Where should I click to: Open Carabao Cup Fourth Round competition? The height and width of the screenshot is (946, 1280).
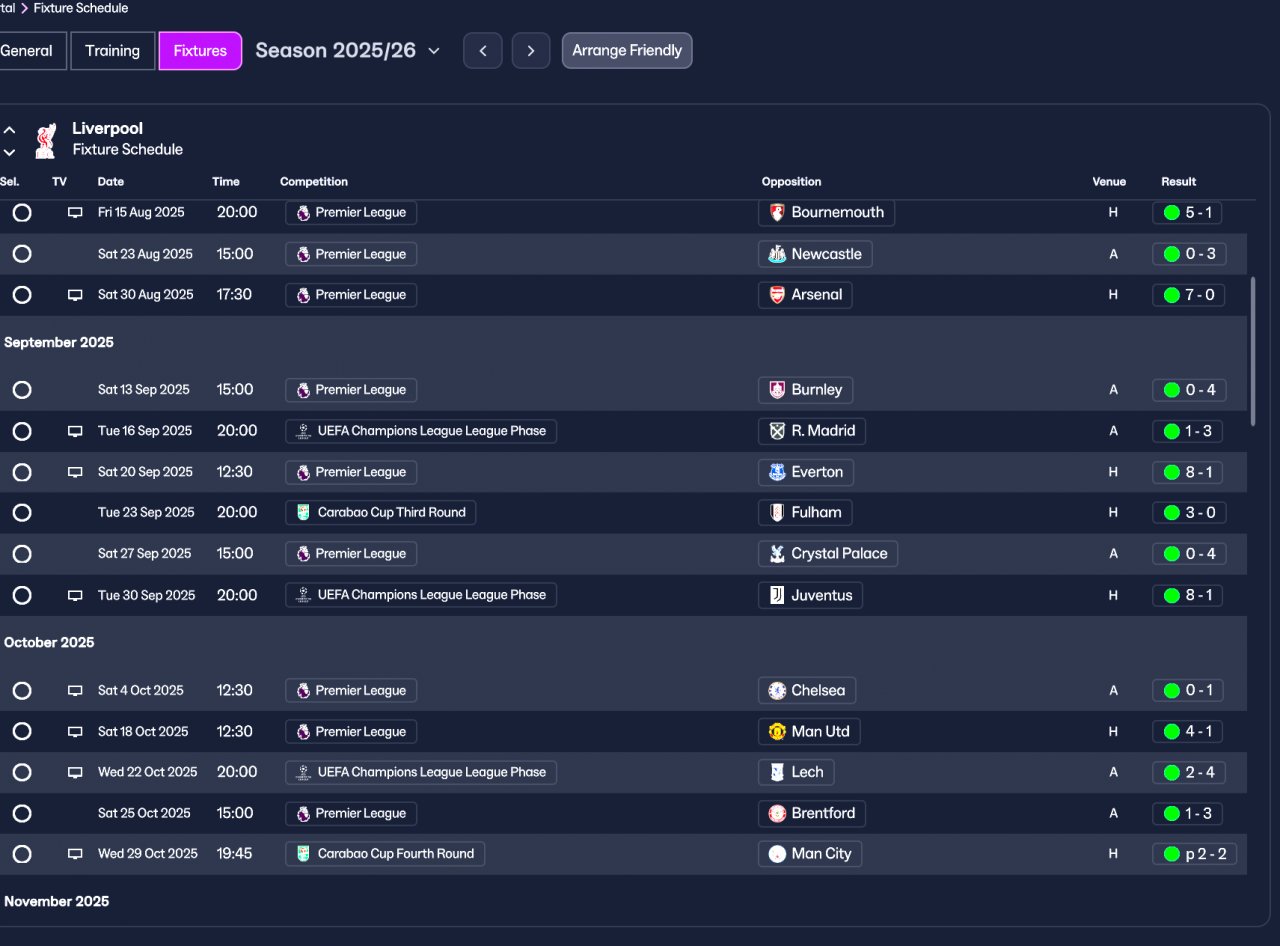385,854
